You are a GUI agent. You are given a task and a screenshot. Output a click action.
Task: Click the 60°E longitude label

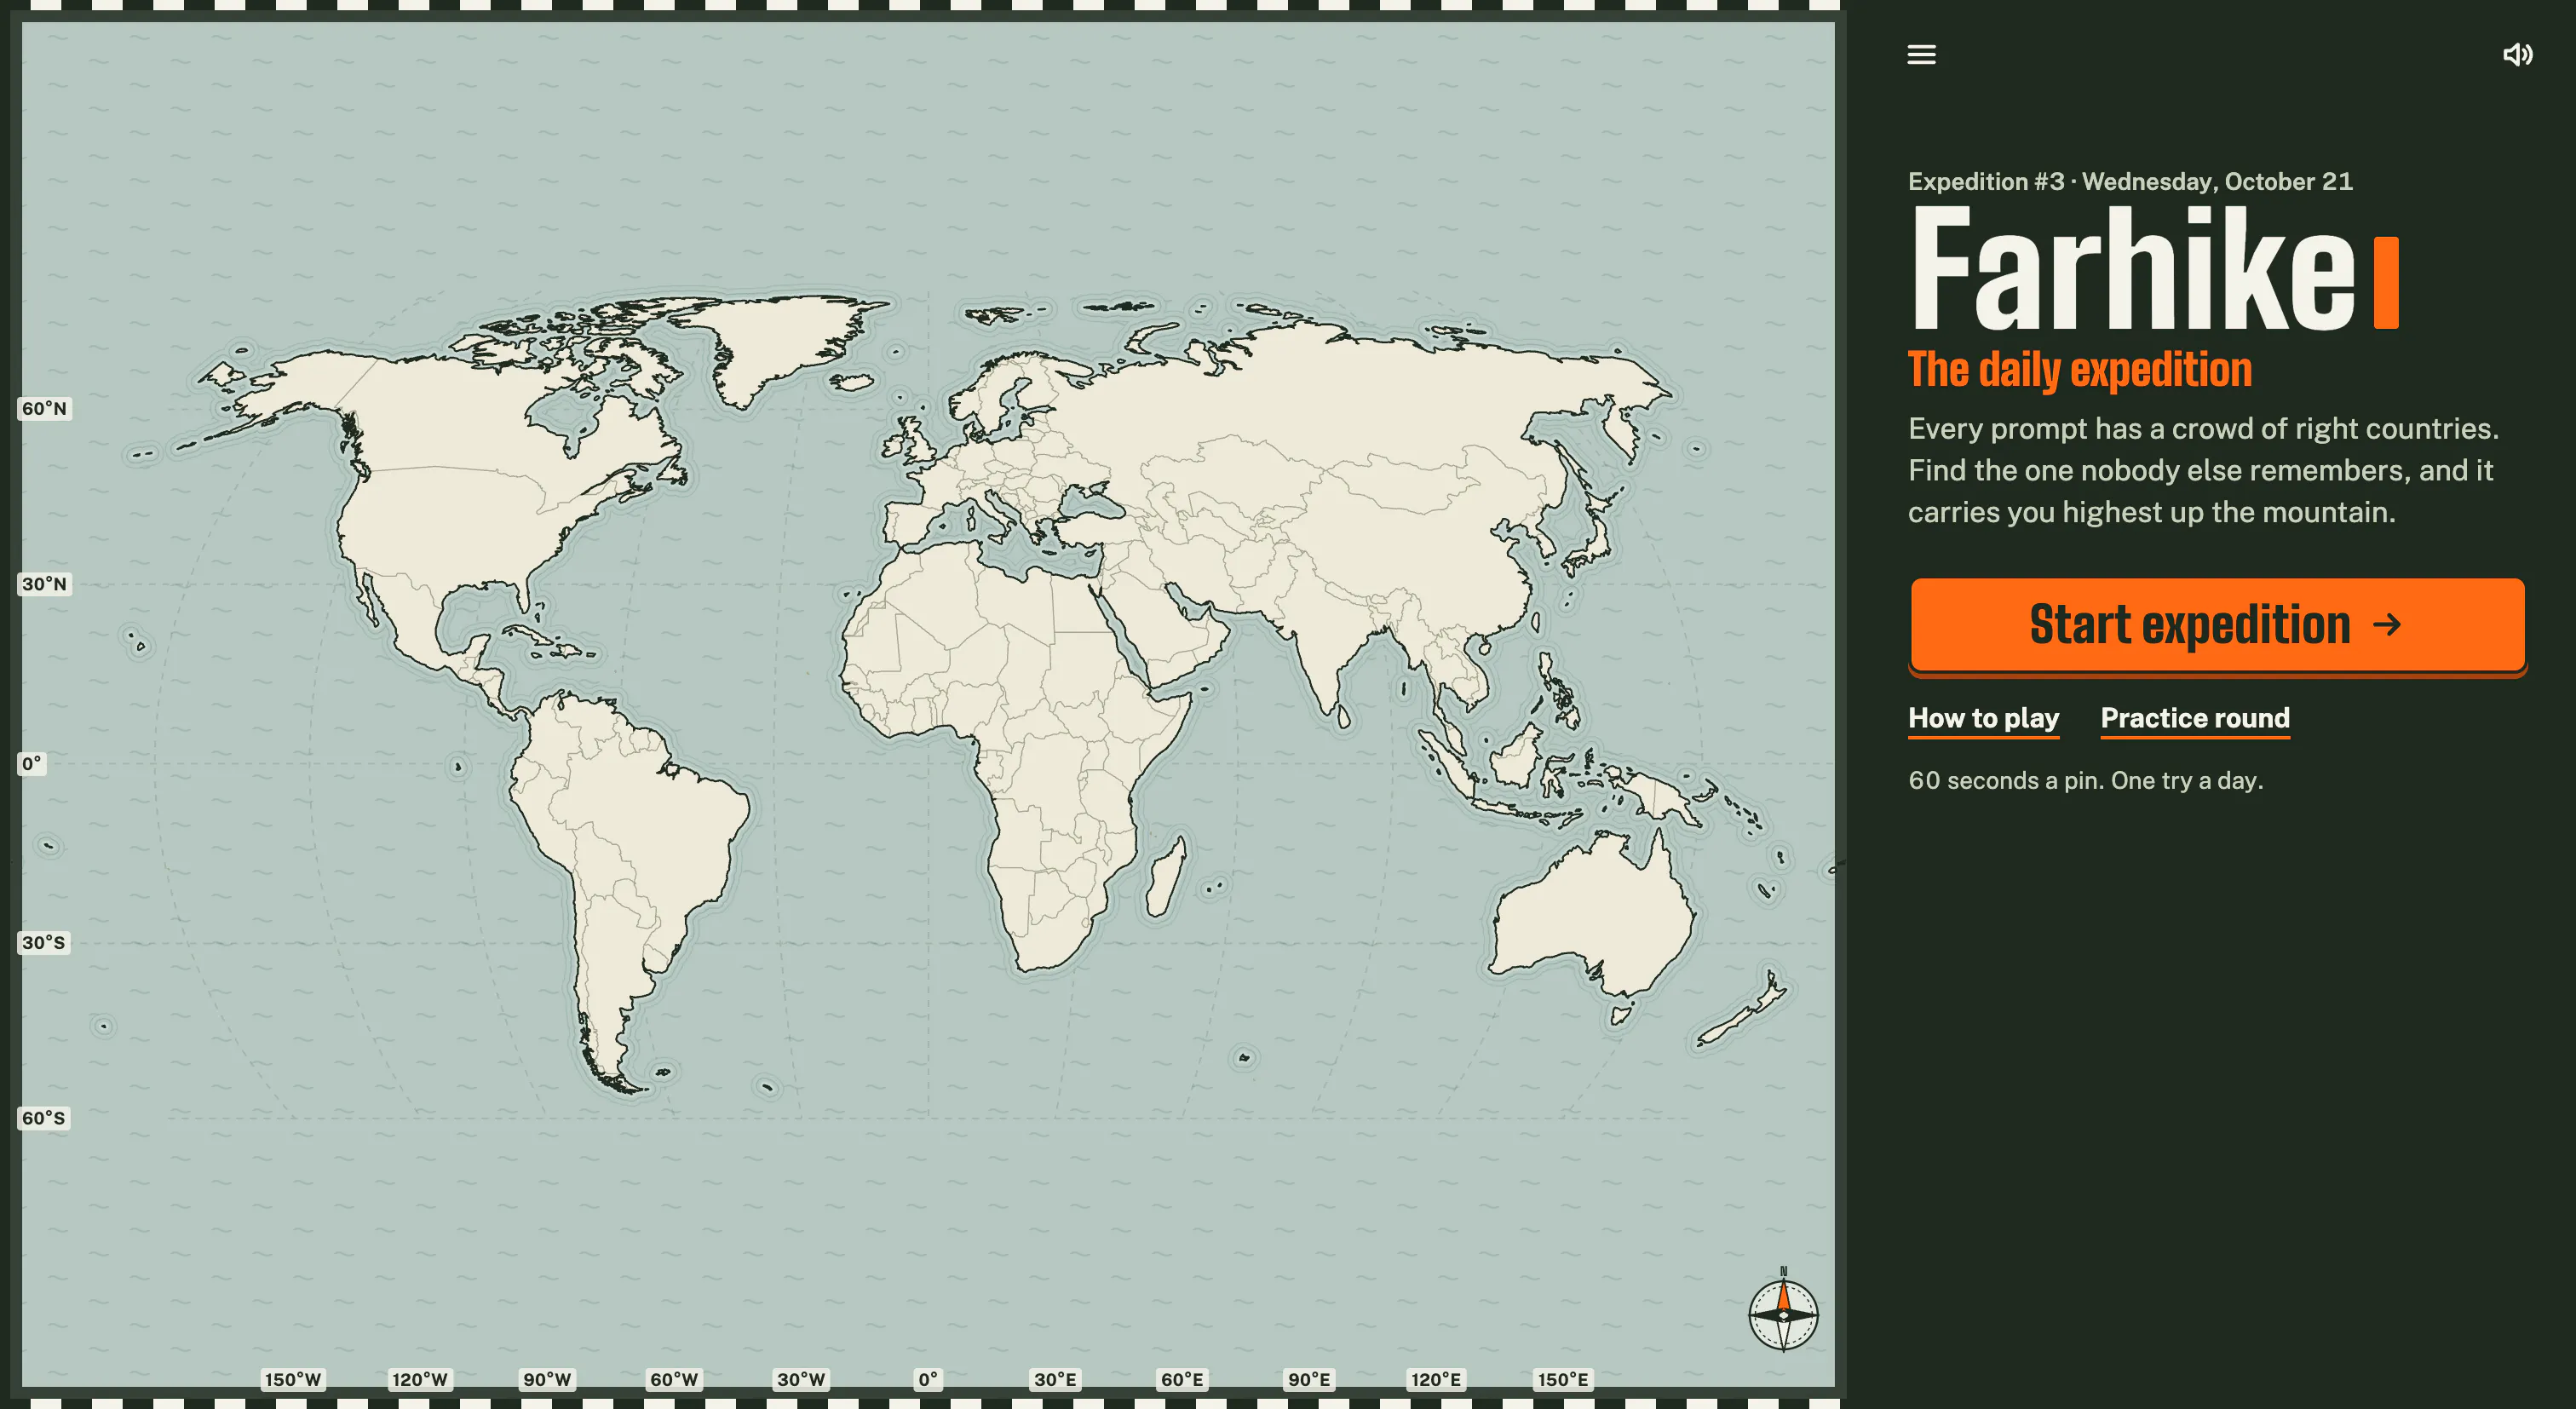[1182, 1380]
